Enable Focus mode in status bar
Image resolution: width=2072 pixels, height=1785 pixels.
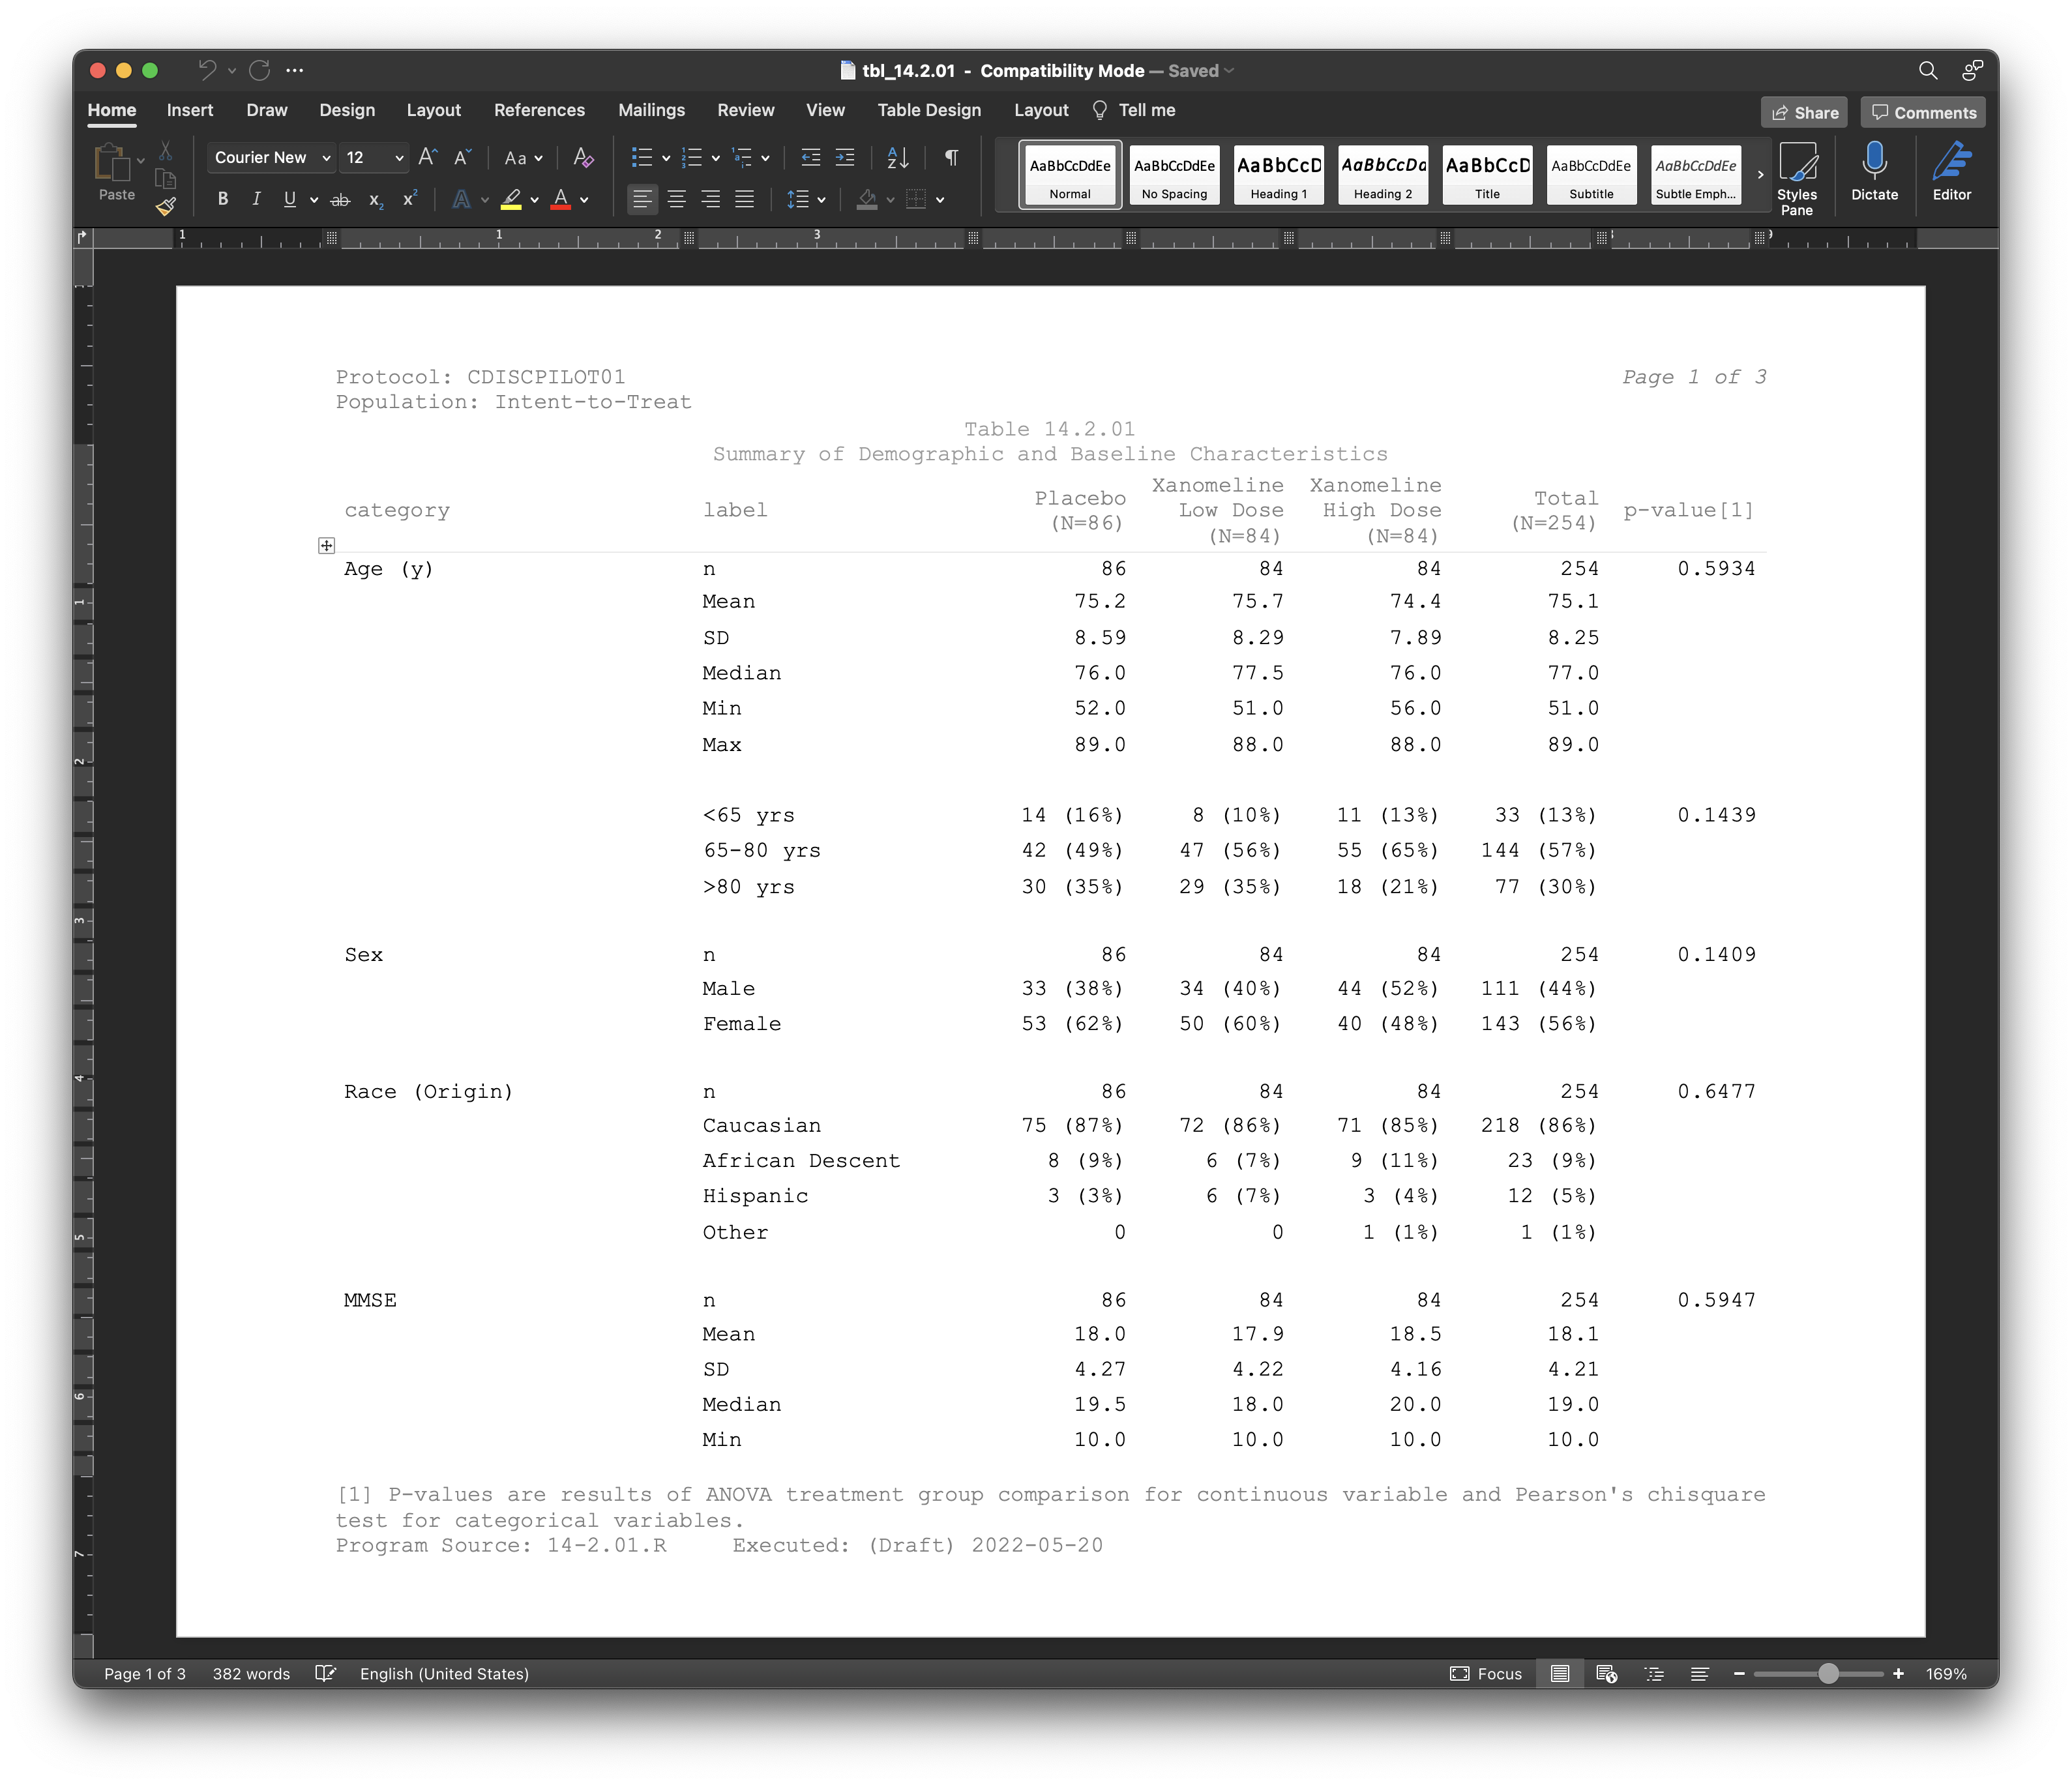1486,1673
